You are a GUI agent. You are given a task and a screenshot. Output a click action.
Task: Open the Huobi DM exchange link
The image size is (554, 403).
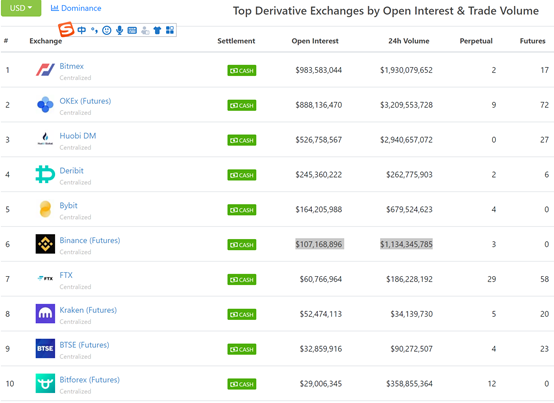(x=78, y=136)
